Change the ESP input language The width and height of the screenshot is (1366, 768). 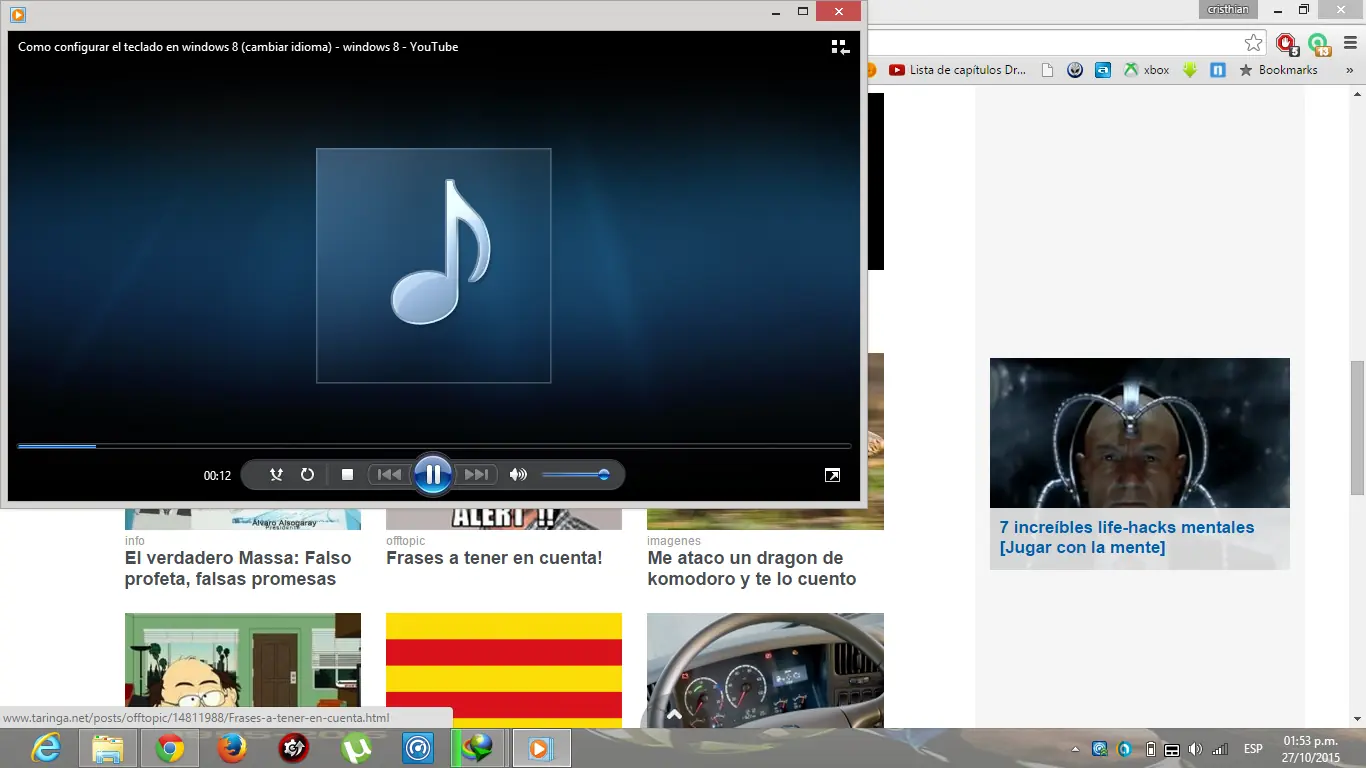tap(1252, 749)
